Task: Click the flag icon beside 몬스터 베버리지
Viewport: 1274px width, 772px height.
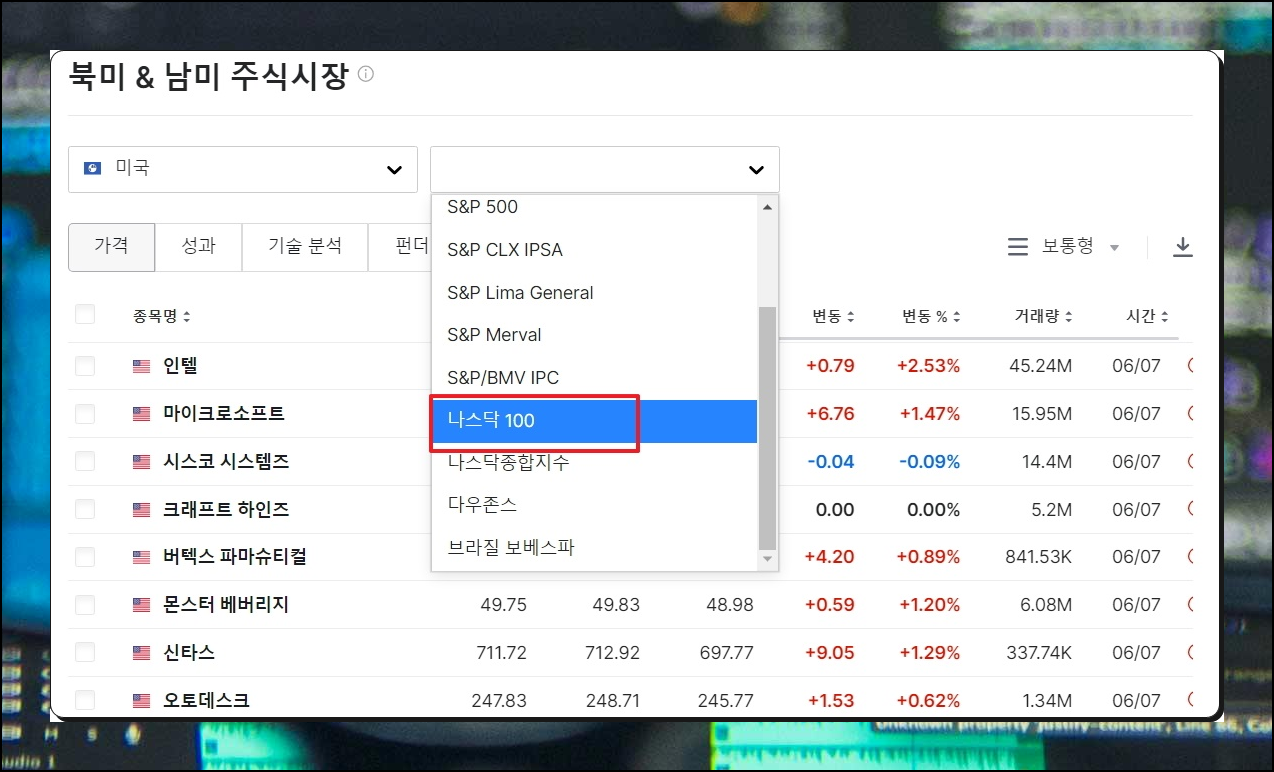Action: [x=142, y=605]
